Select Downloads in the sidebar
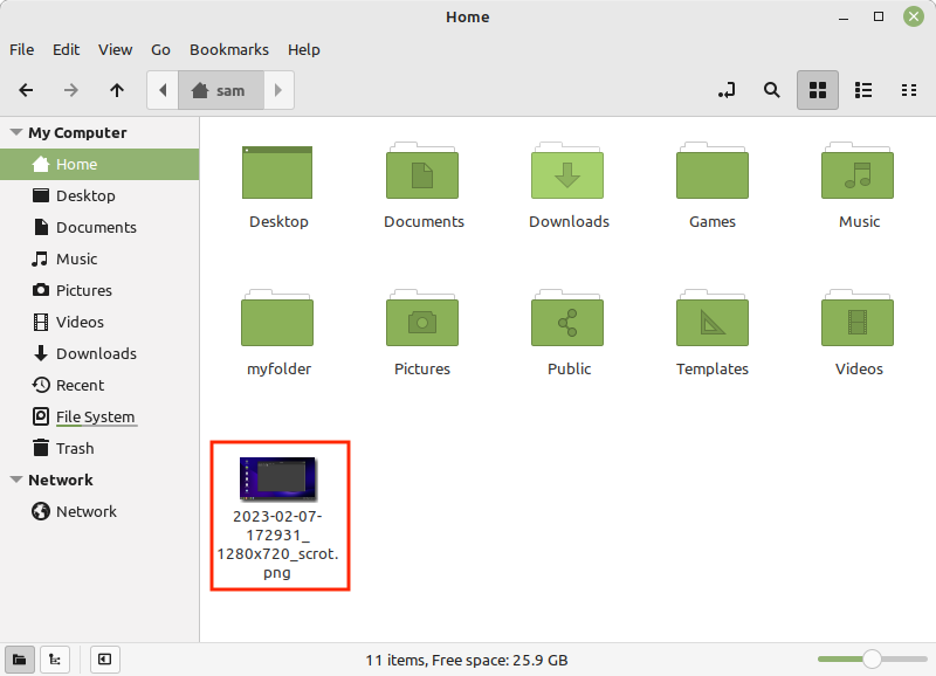This screenshot has height=676, width=936. tap(100, 354)
